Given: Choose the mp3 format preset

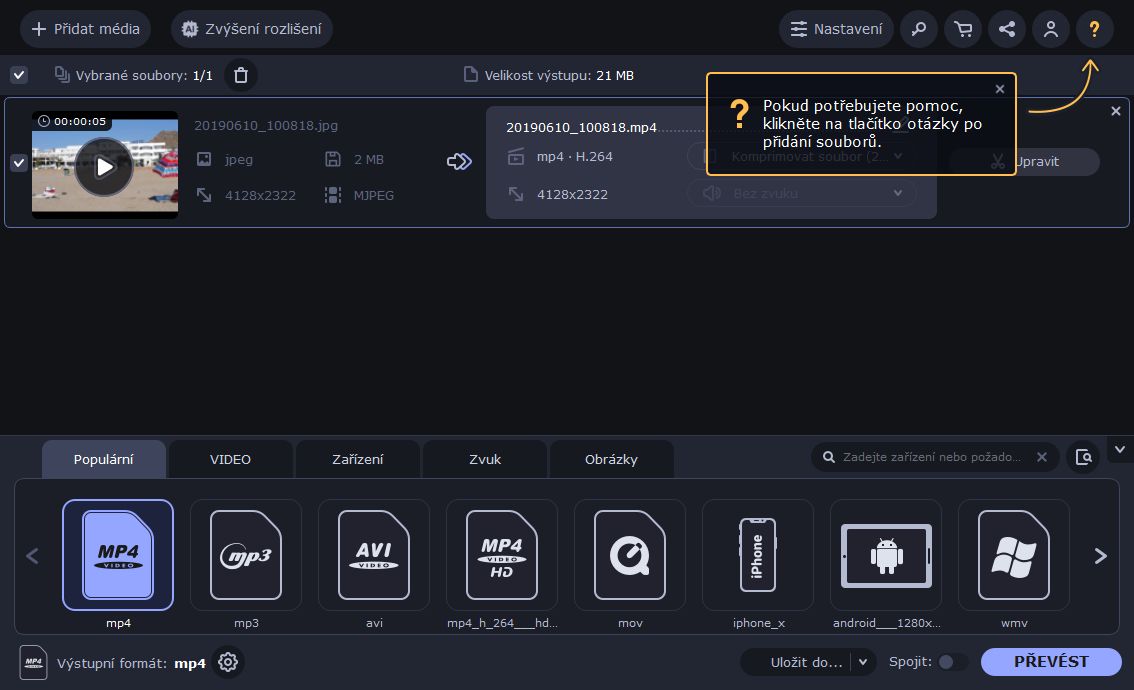Looking at the screenshot, I should click(246, 555).
